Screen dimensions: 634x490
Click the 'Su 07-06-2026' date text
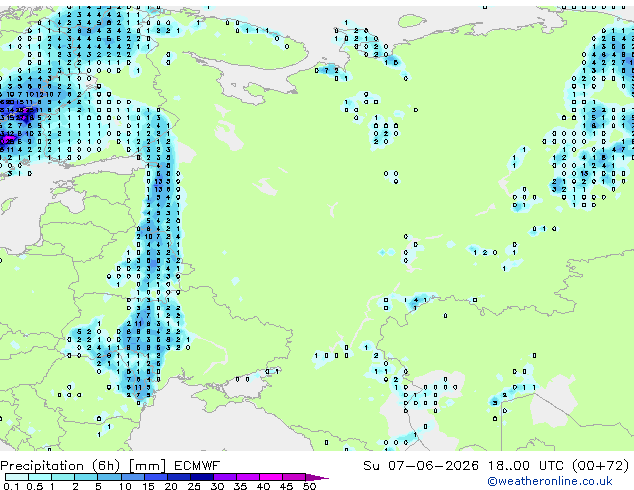(x=421, y=466)
